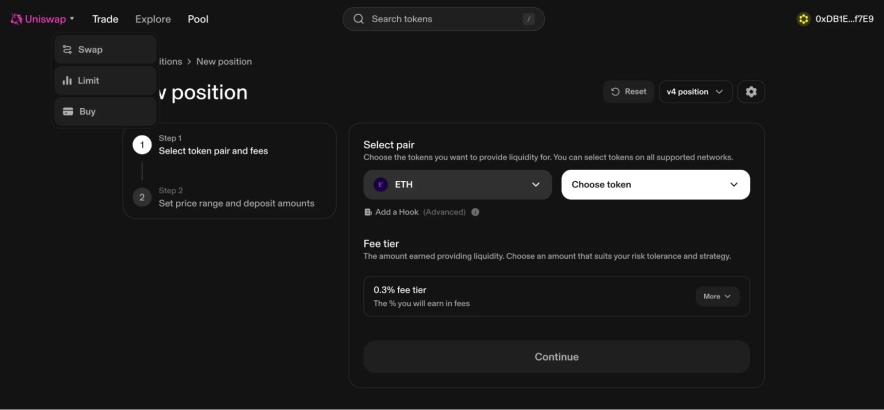Image resolution: width=884 pixels, height=410 pixels.
Task: Click the Uniswap unicorn logo
Action: (x=16, y=19)
